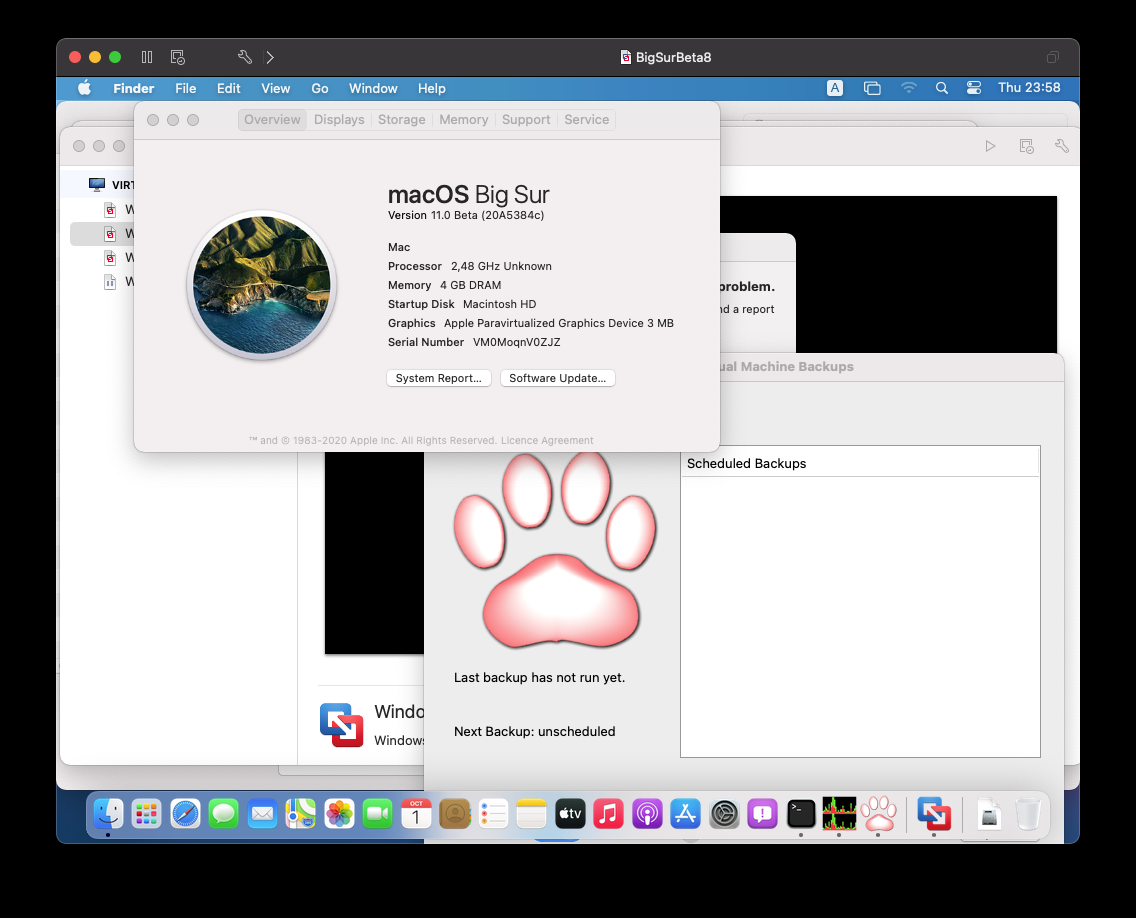Click the VMware Fusion logo beside Windows text
Viewport: 1136px width, 918px height.
341,725
